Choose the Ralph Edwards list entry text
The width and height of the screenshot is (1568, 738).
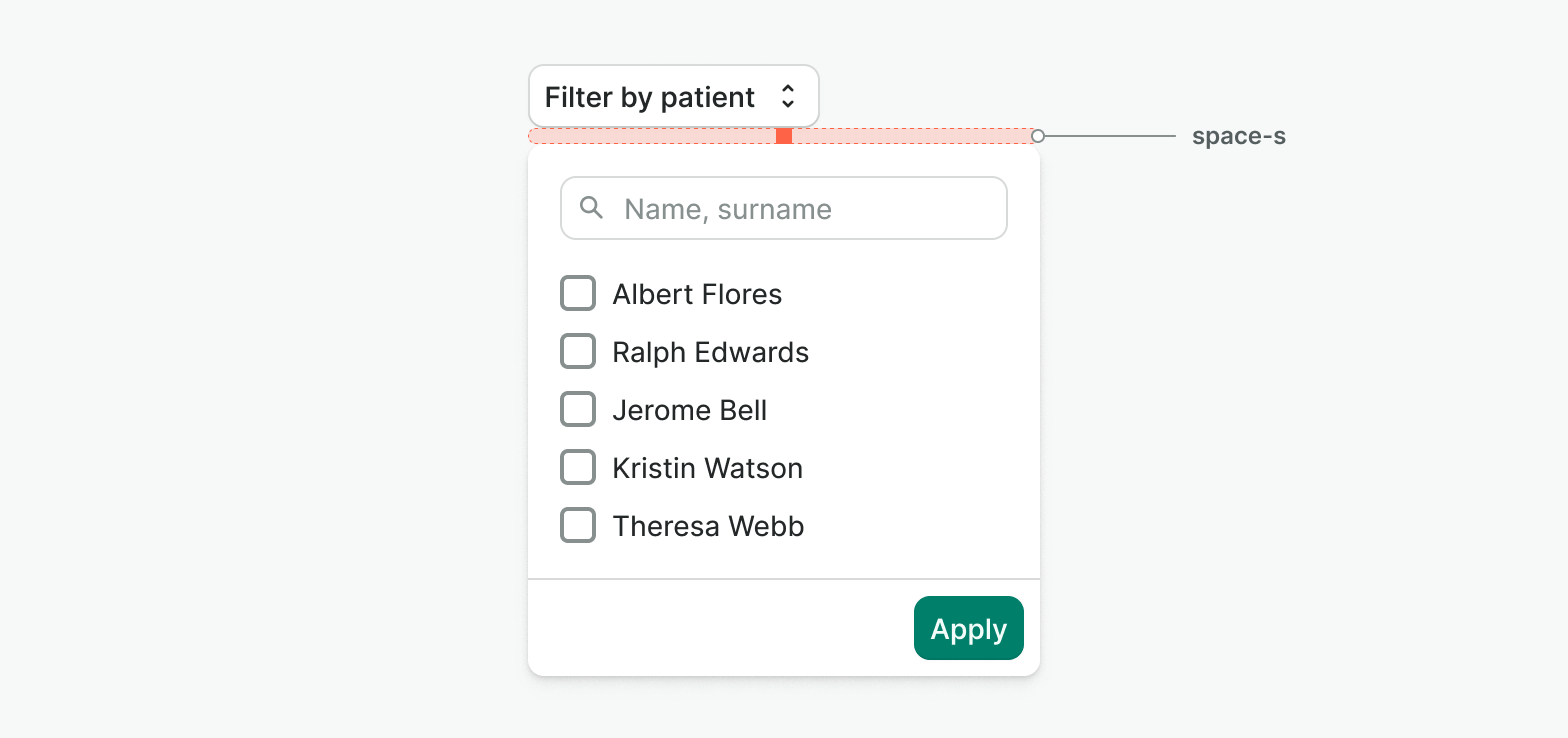click(710, 352)
